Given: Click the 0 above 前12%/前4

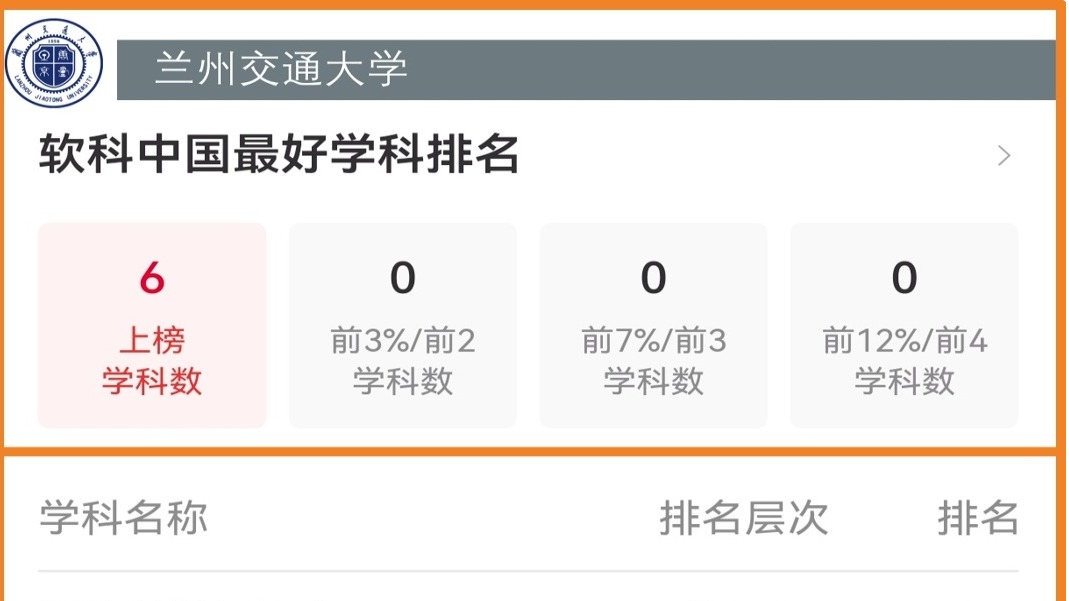Looking at the screenshot, I should click(905, 279).
